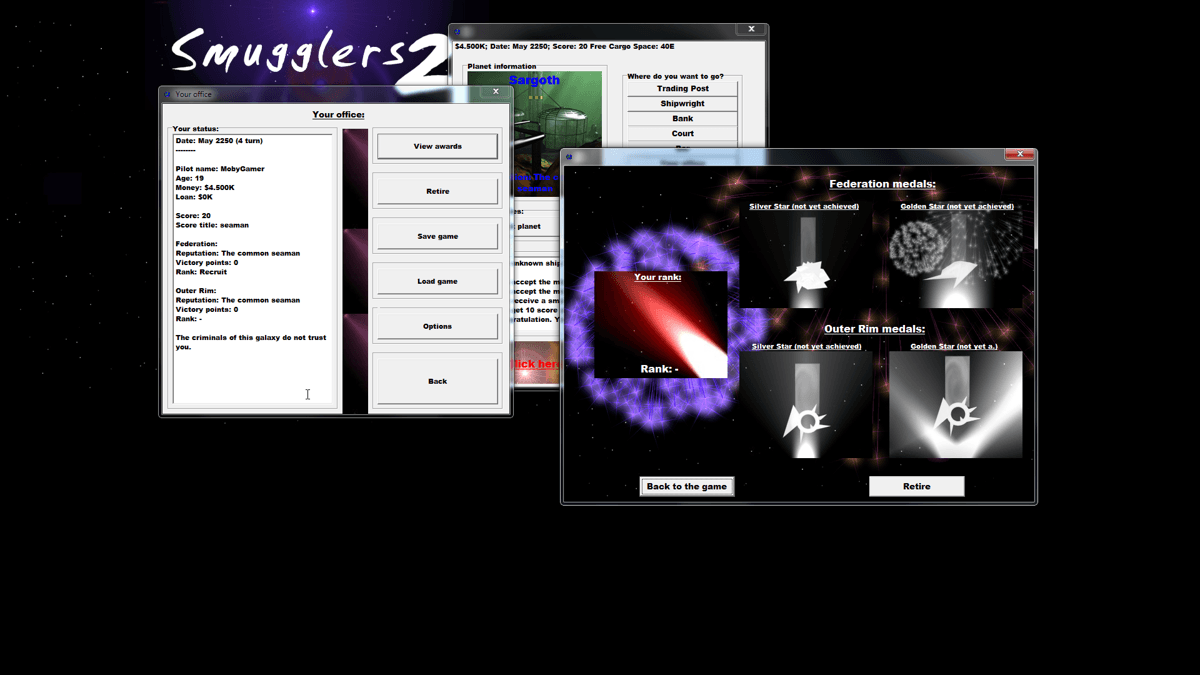Click the top status line in planet window
This screenshot has width=1200, height=675.
click(x=565, y=47)
